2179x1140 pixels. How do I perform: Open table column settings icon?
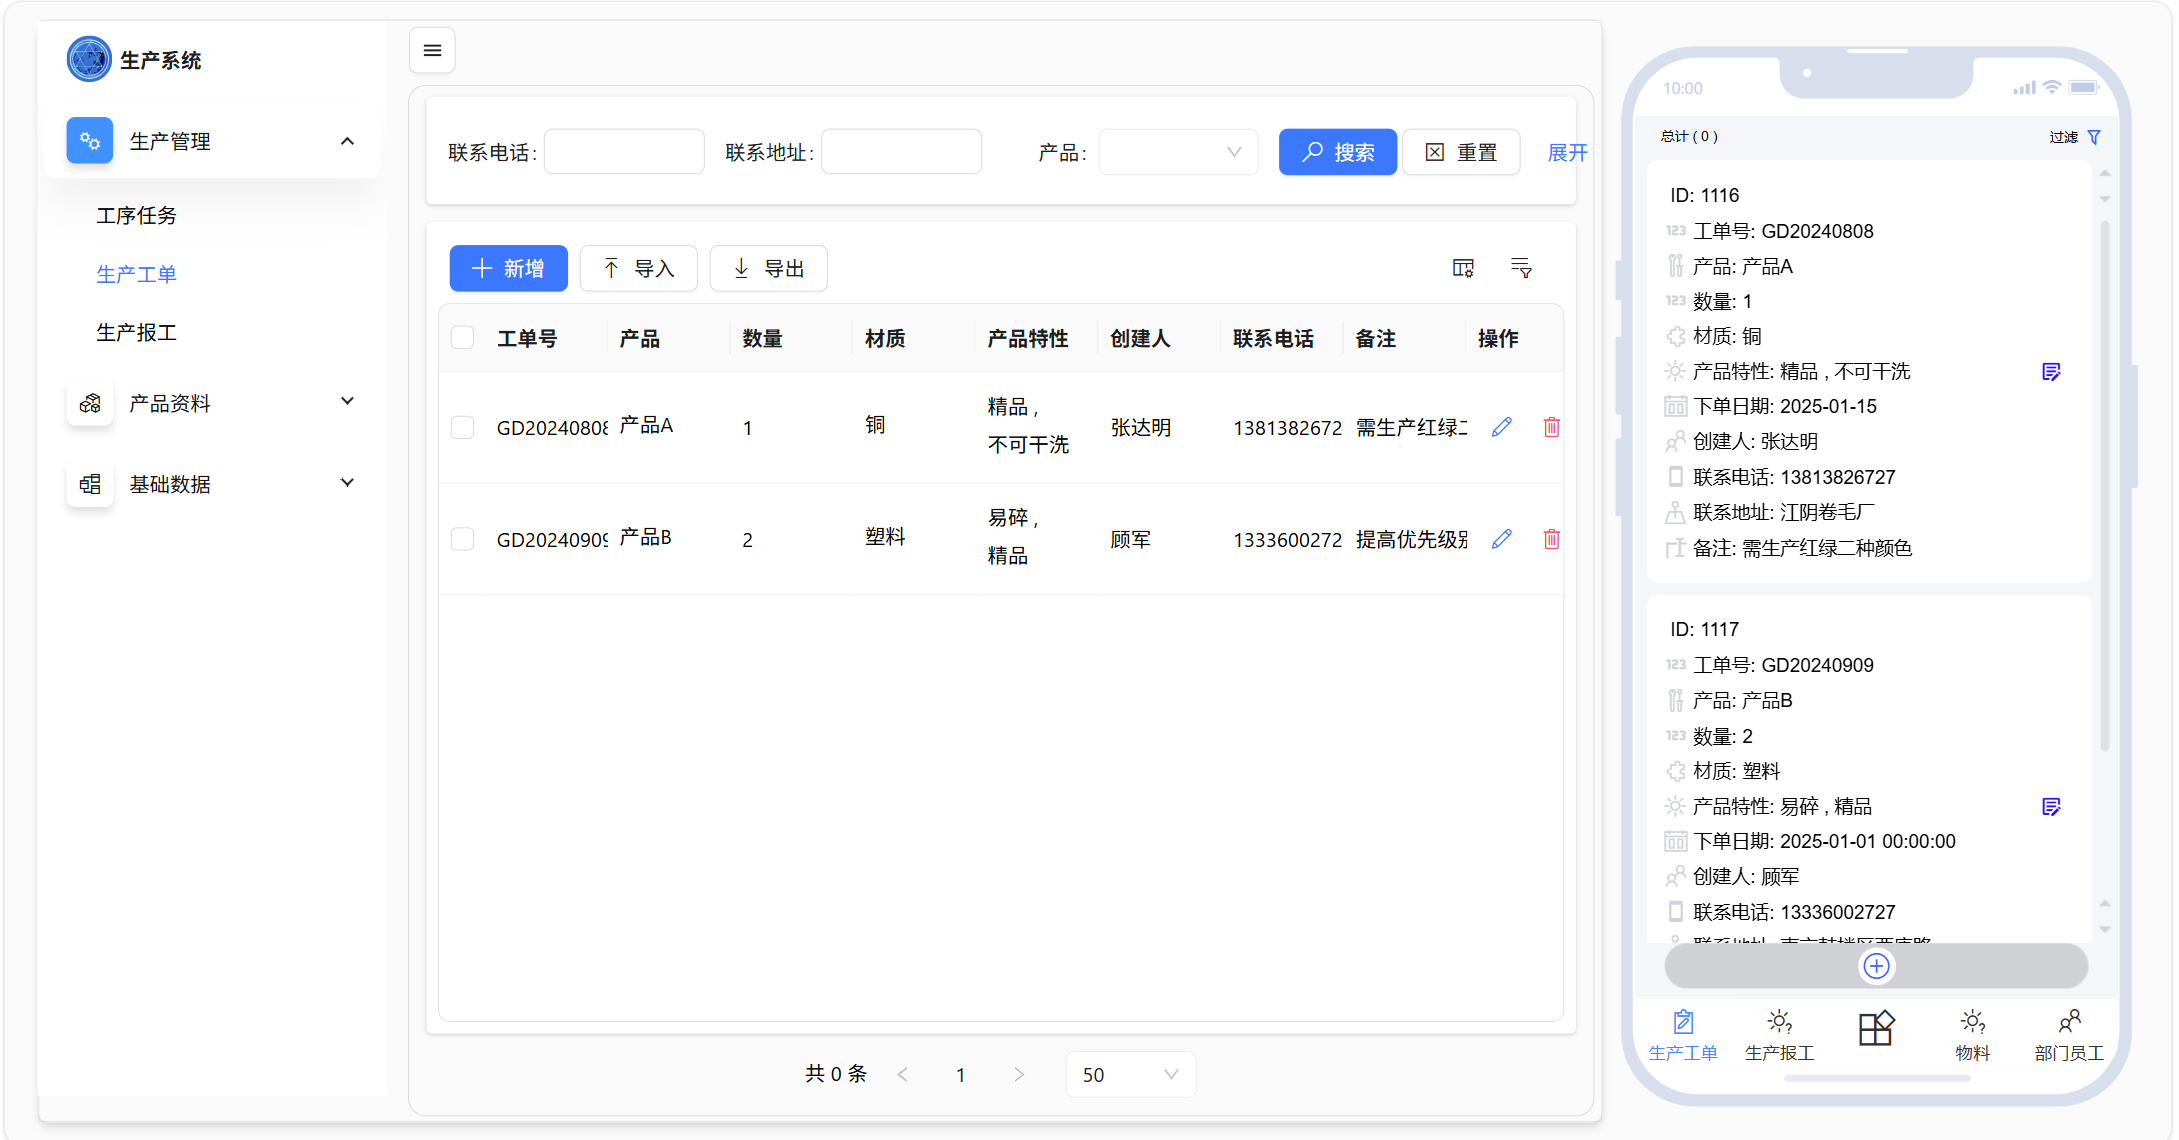(x=1463, y=268)
